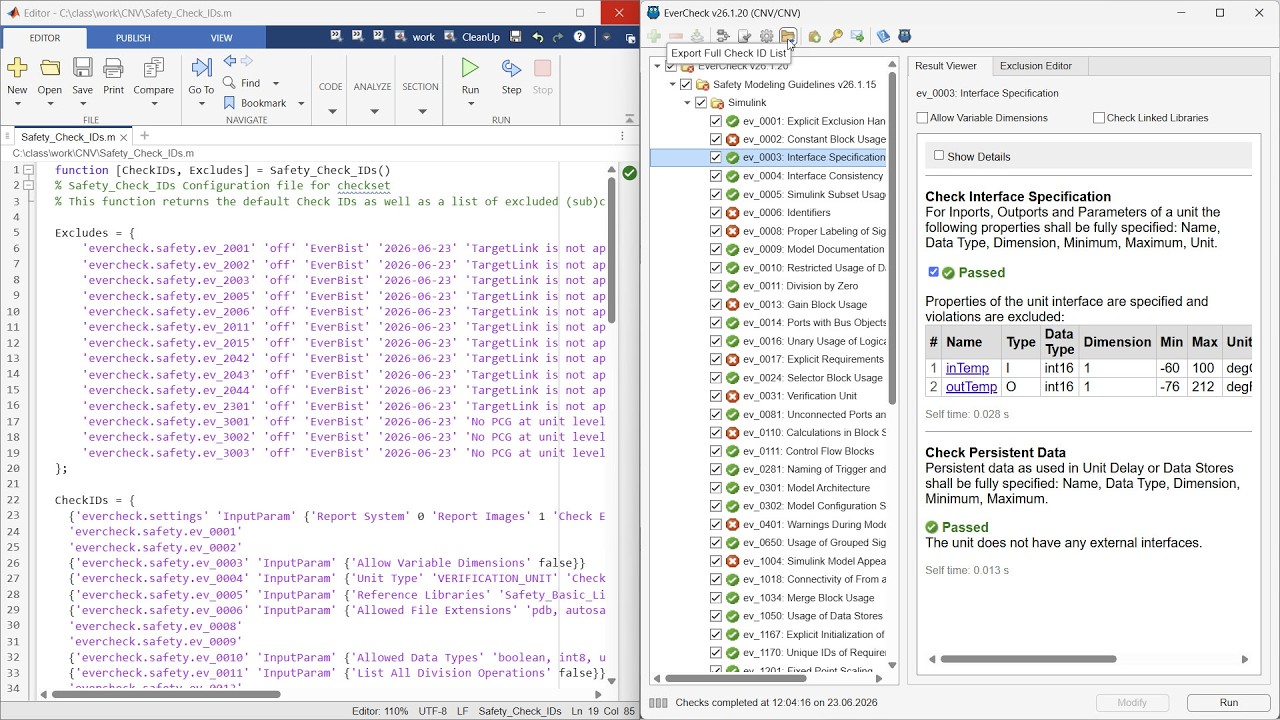1280x720 pixels.
Task: Switch to the VIEW ribbon tab
Action: coord(221,38)
